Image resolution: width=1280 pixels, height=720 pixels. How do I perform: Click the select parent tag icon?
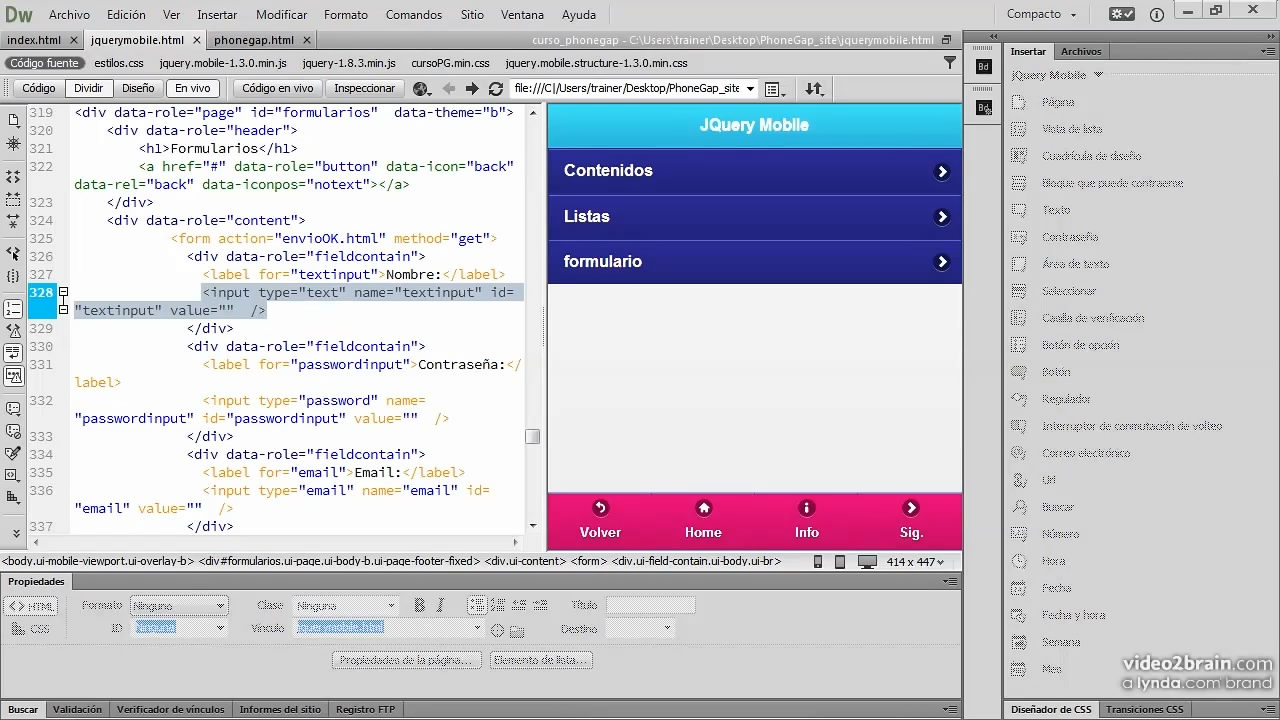(x=13, y=254)
